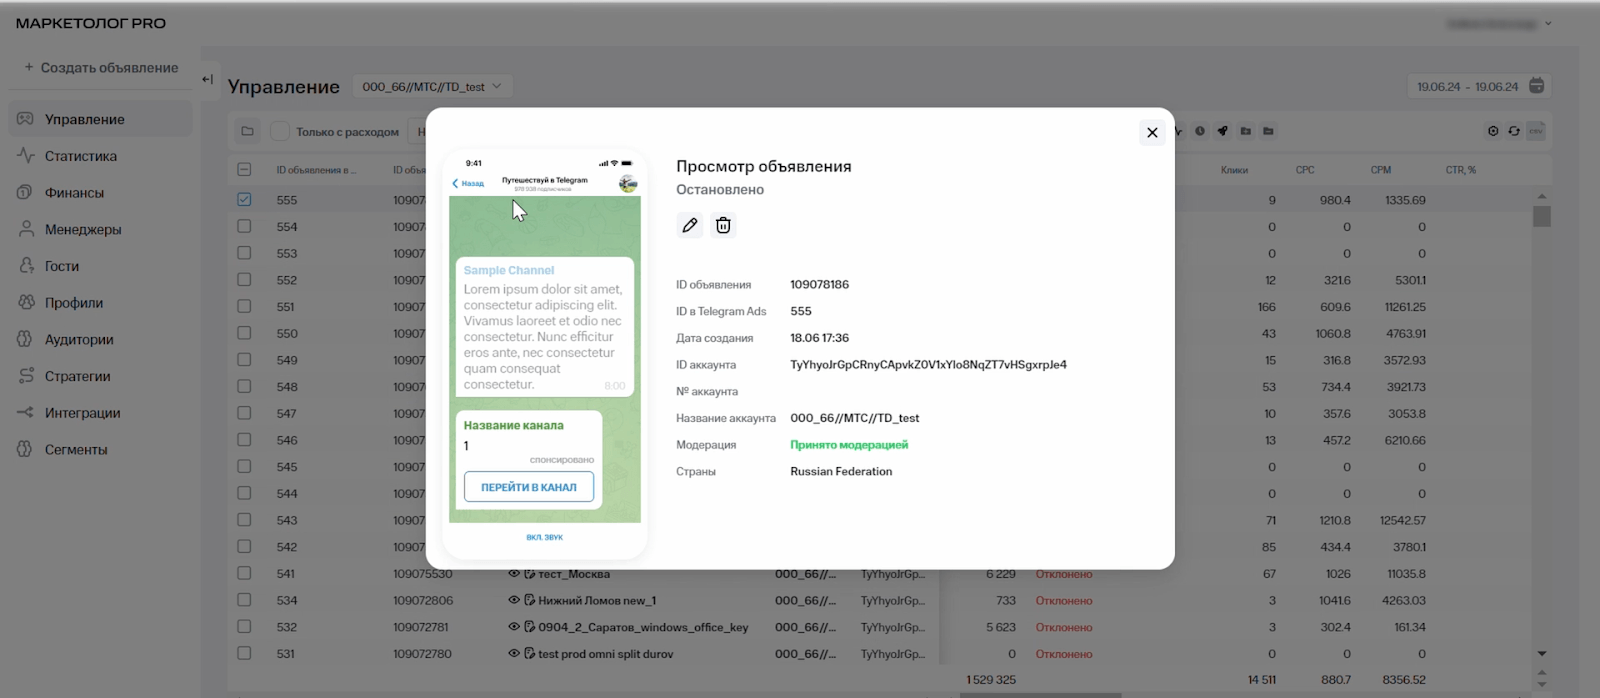Click the Russian Federation country value
Screen dimensions: 1600x698
[841, 472]
